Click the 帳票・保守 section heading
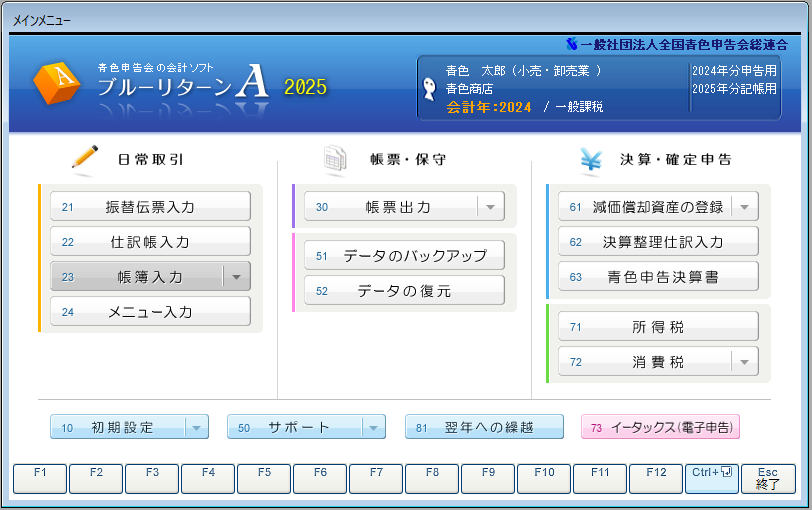This screenshot has height=510, width=812. pyautogui.click(x=408, y=159)
